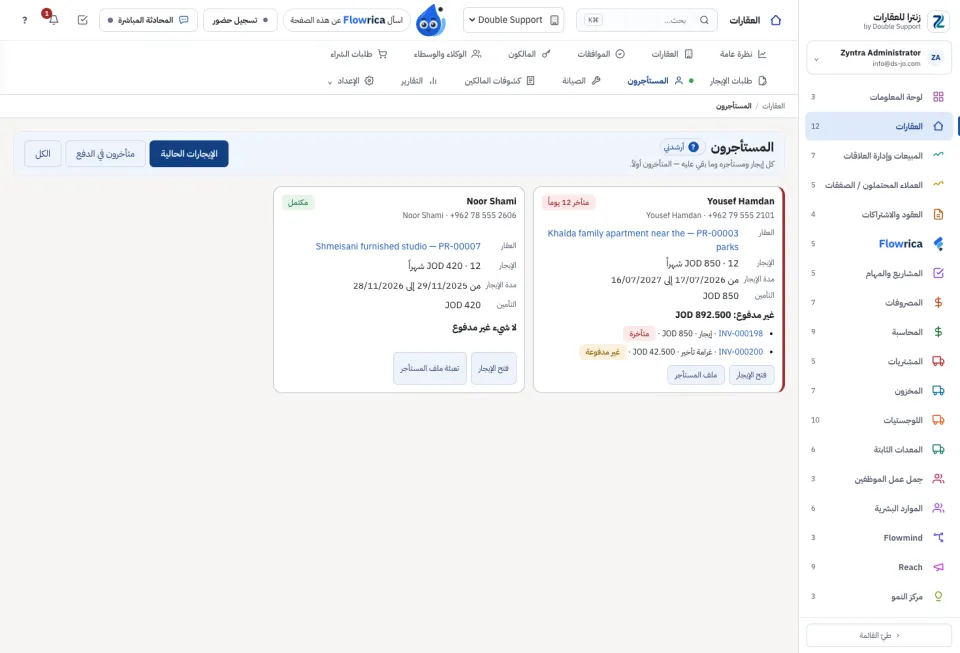The width and height of the screenshot is (960, 653).
Task: Select العقارات item in the sidebar
Action: pyautogui.click(x=879, y=126)
